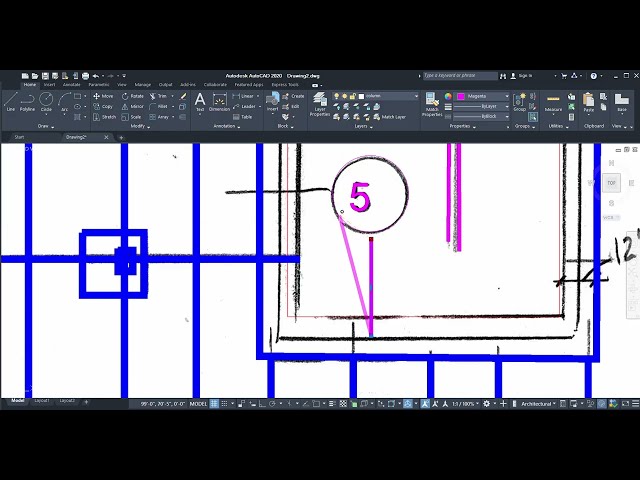Select the Text annotation tool
This screenshot has height=480, width=640.
click(x=200, y=102)
